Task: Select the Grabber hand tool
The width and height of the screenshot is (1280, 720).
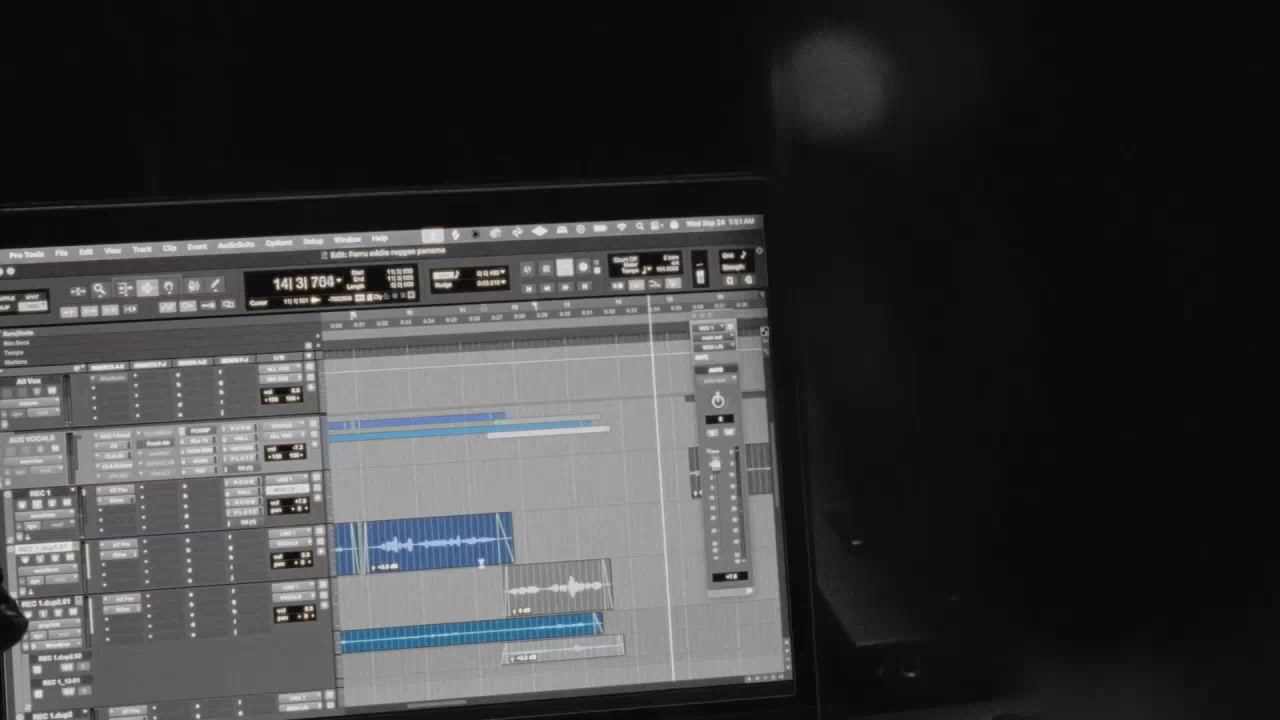Action: click(x=169, y=288)
